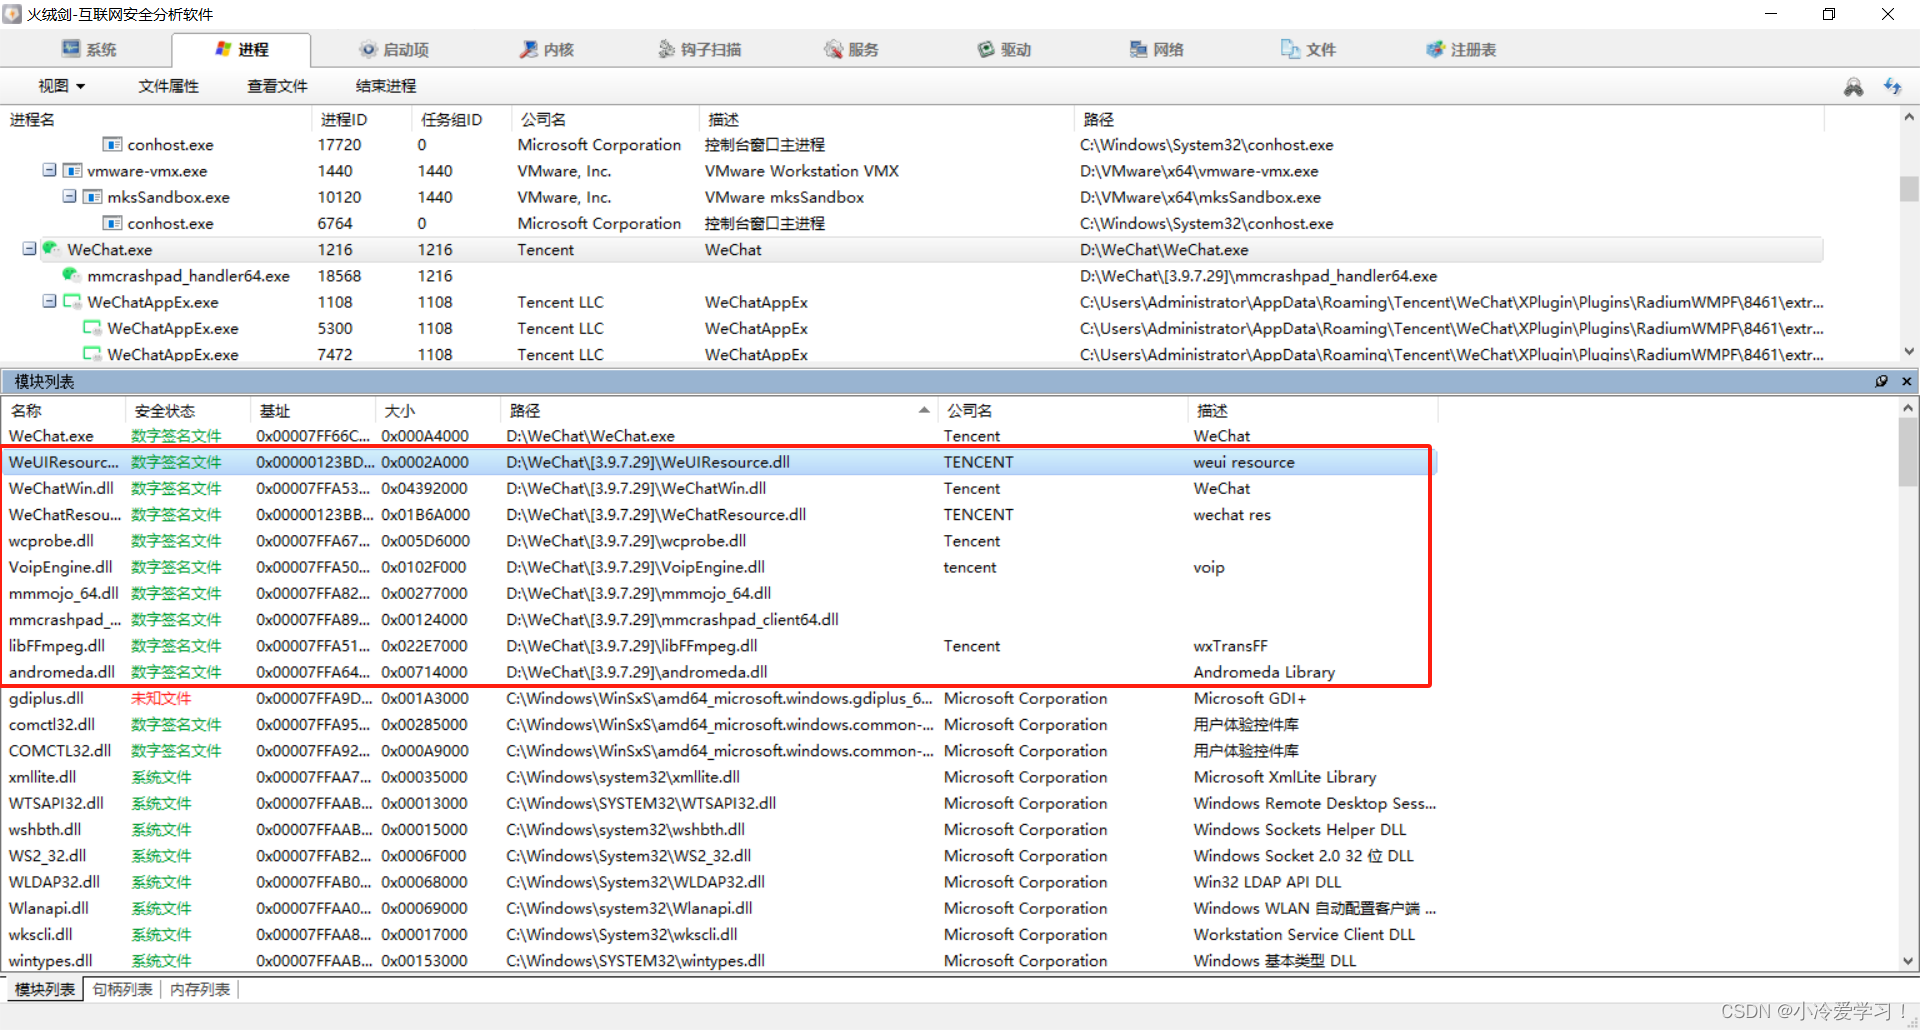Click the D:\WeChat\WeChat.exe module path
This screenshot has height=1030, width=1920.
(x=590, y=436)
